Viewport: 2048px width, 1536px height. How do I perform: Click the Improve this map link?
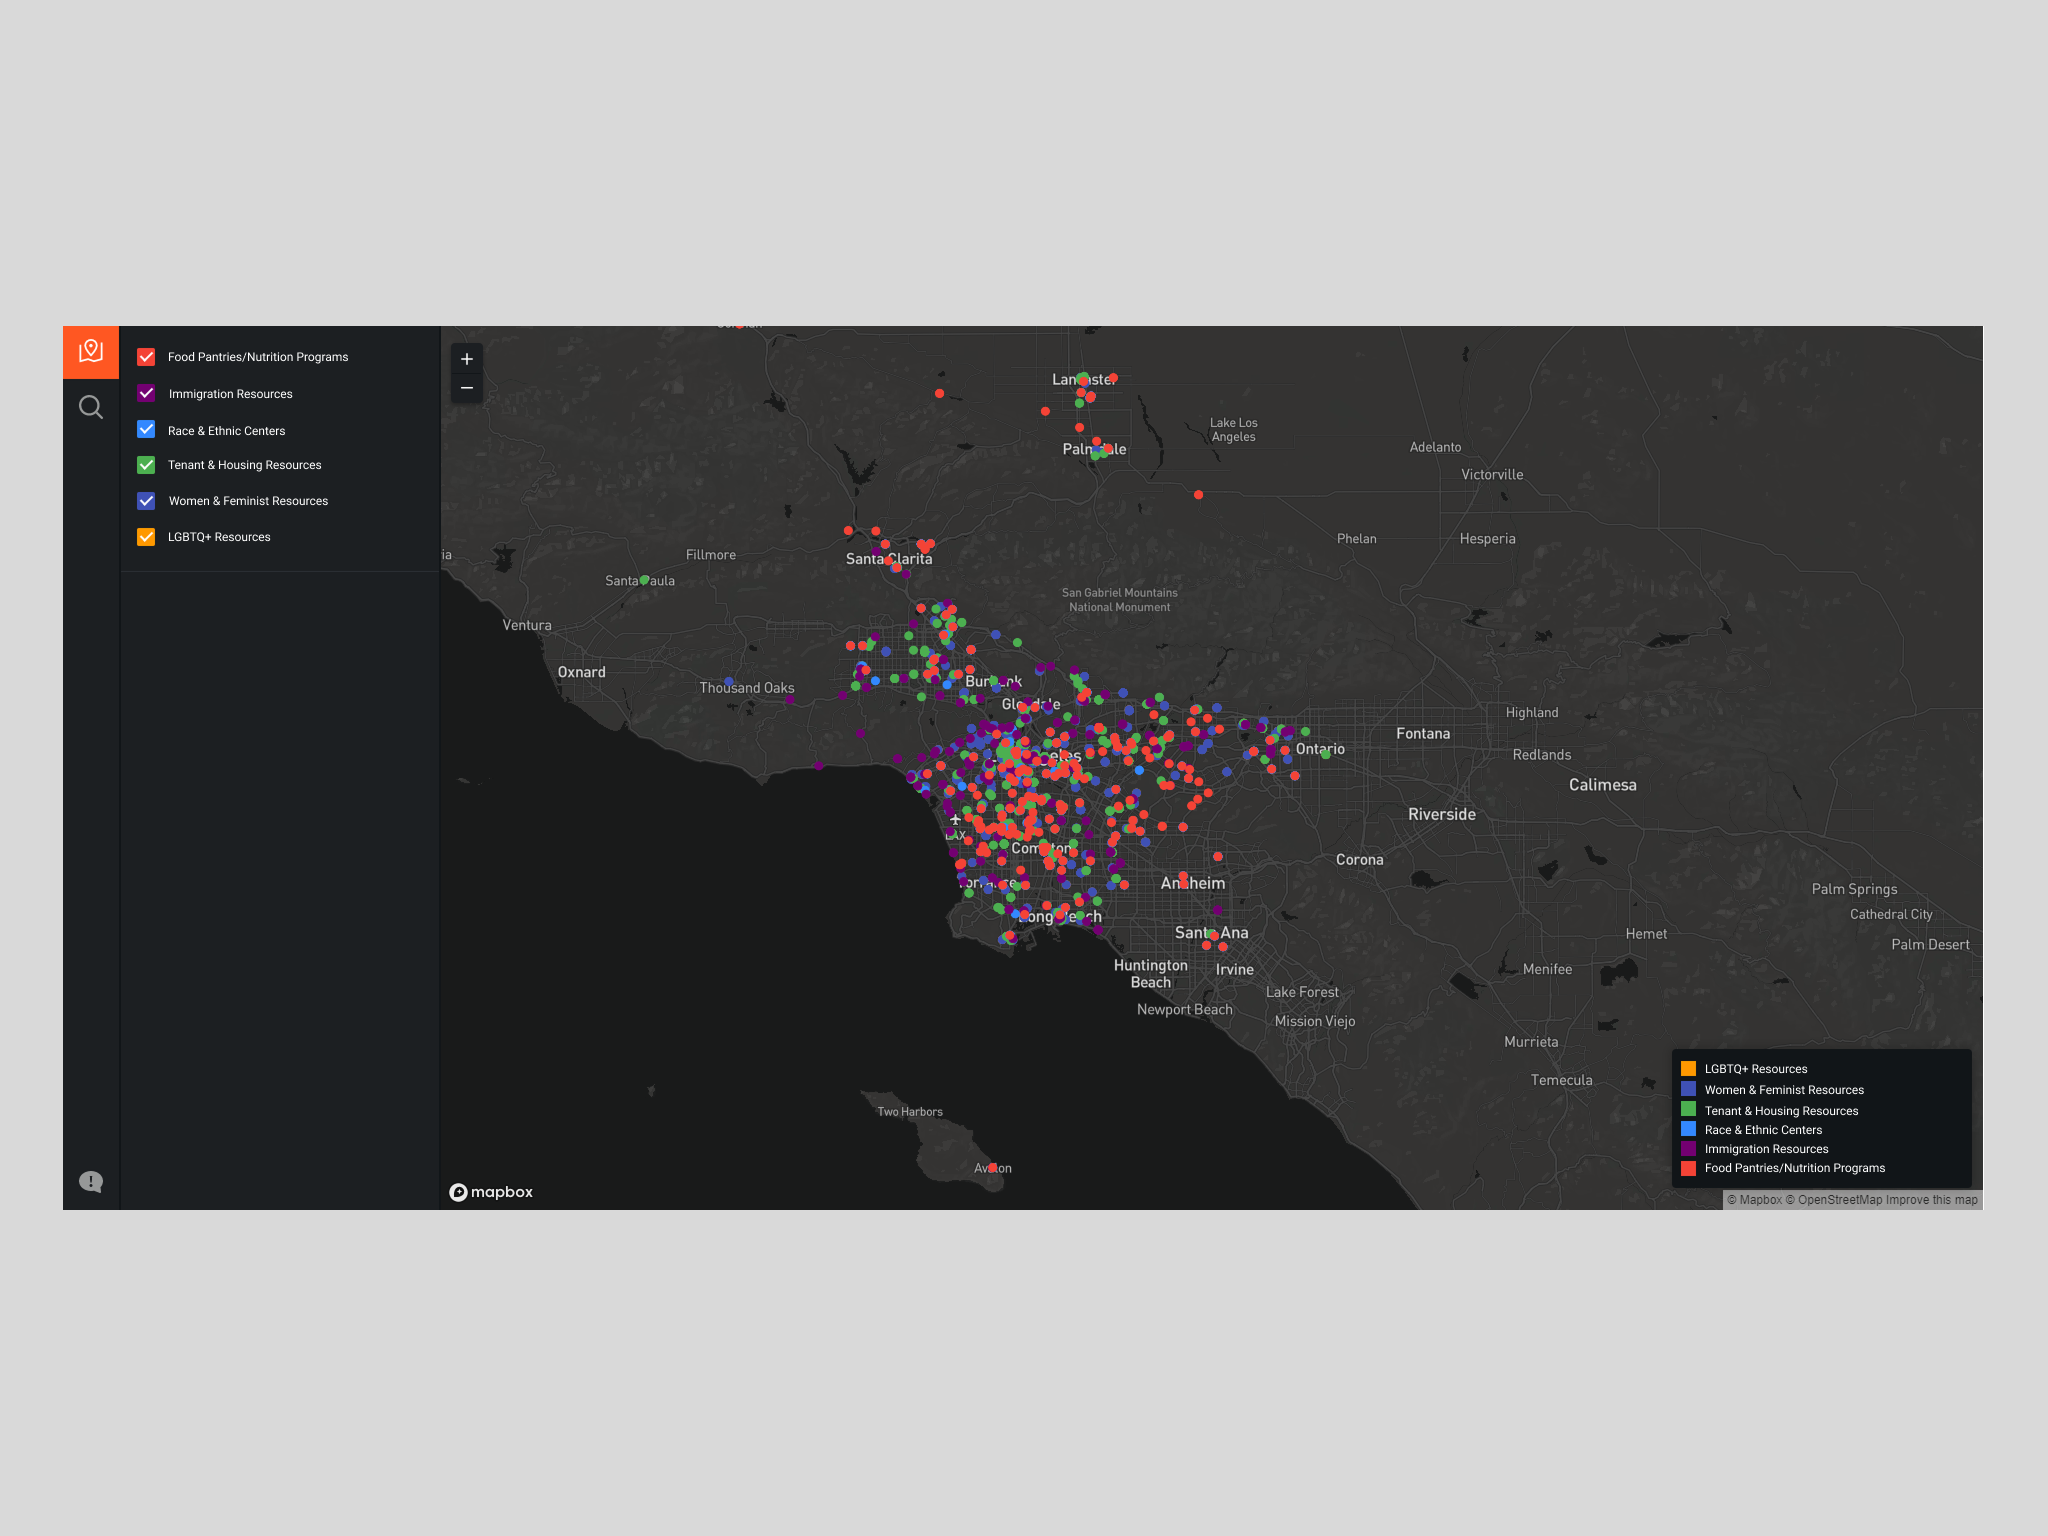point(1931,1200)
